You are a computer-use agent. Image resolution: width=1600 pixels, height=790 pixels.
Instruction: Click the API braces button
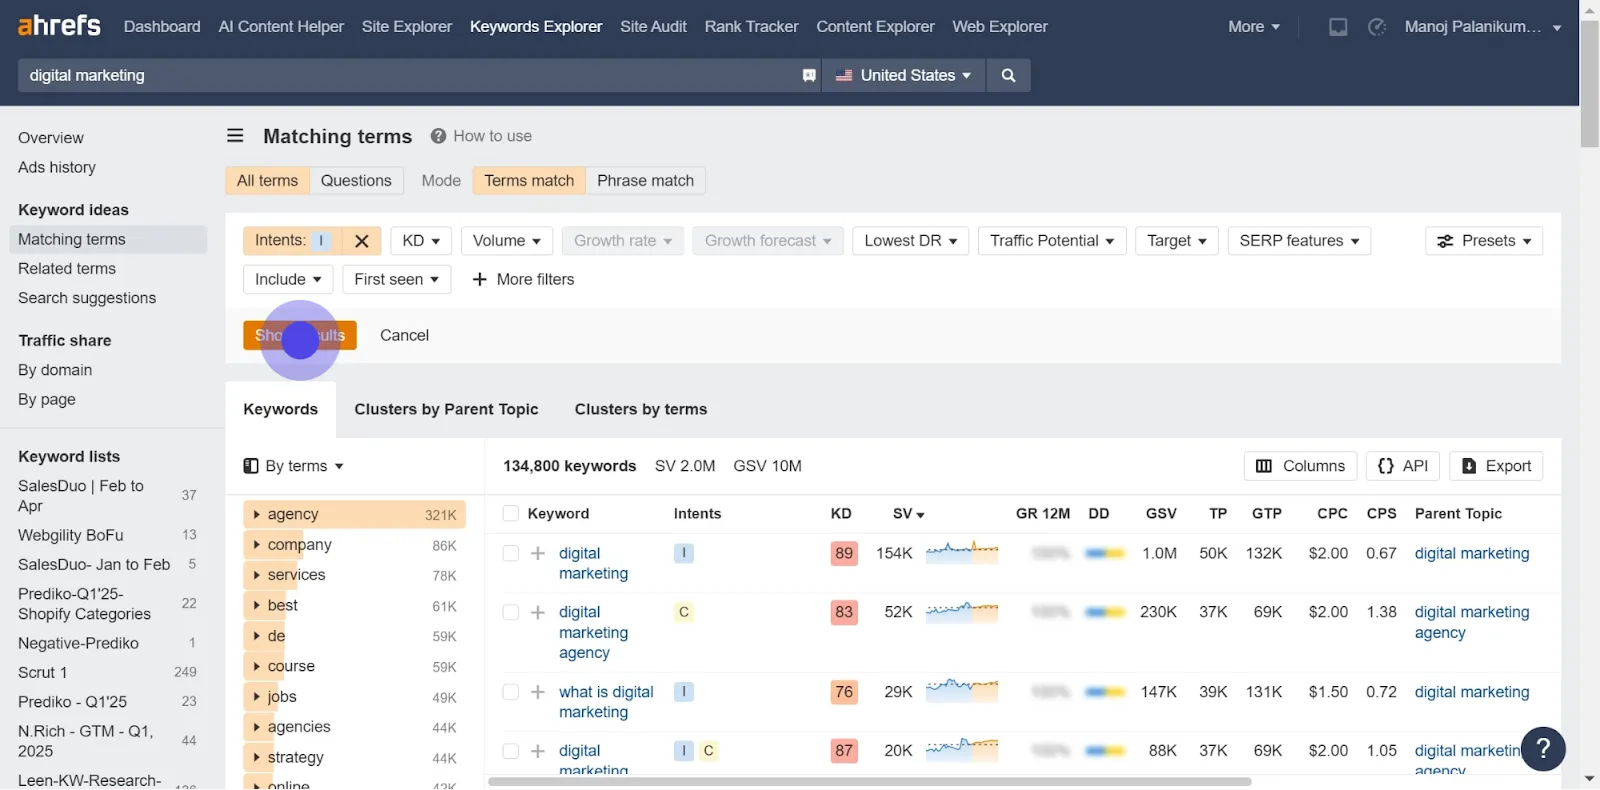pyautogui.click(x=1403, y=466)
